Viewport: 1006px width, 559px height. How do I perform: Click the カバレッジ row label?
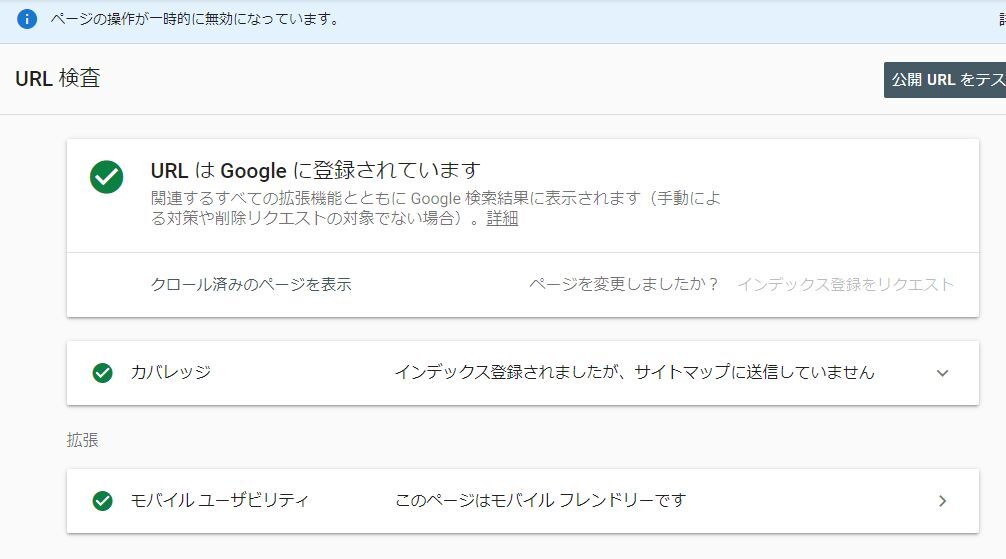[x=171, y=373]
